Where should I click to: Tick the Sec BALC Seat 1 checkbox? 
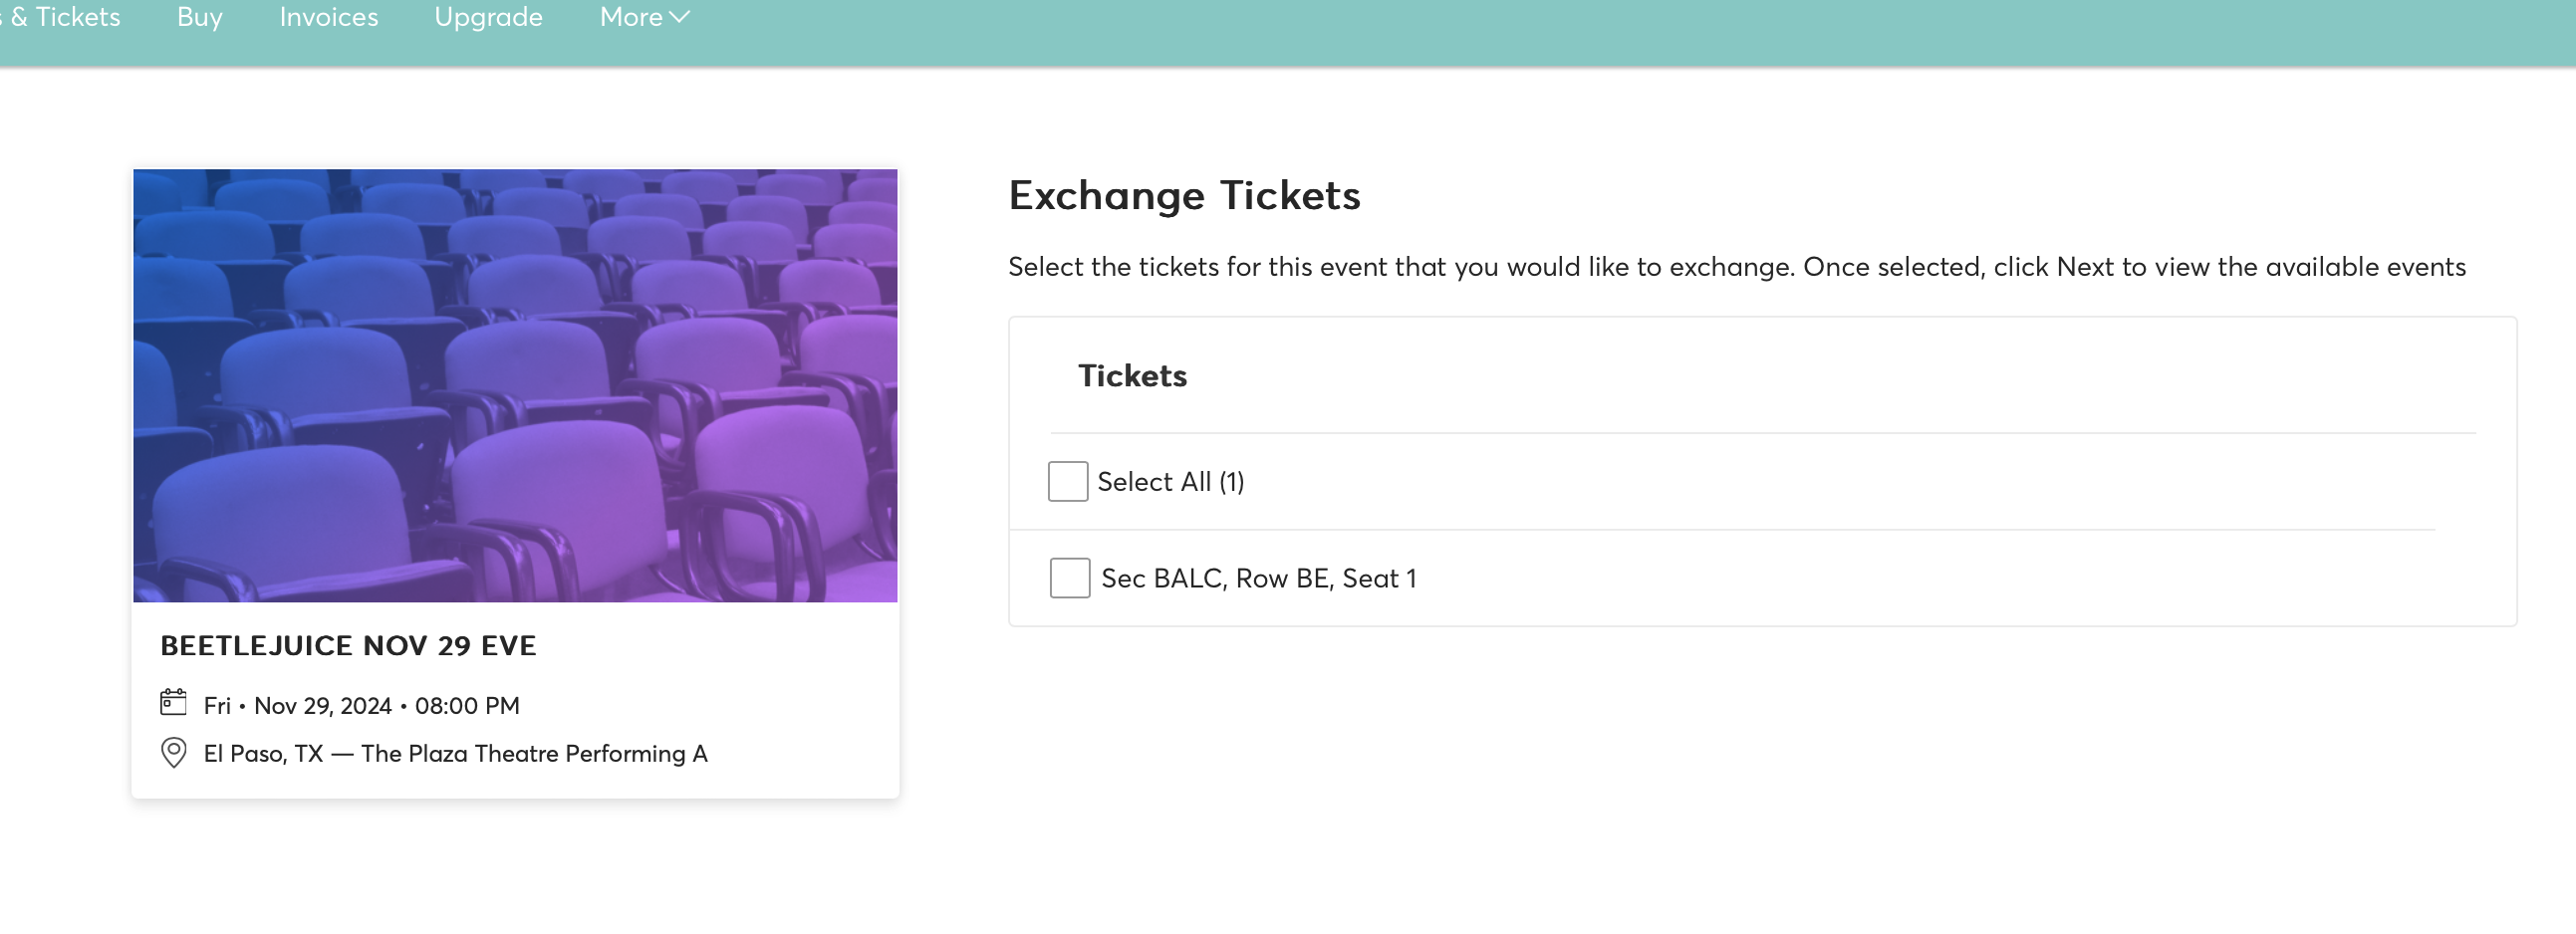pos(1069,578)
